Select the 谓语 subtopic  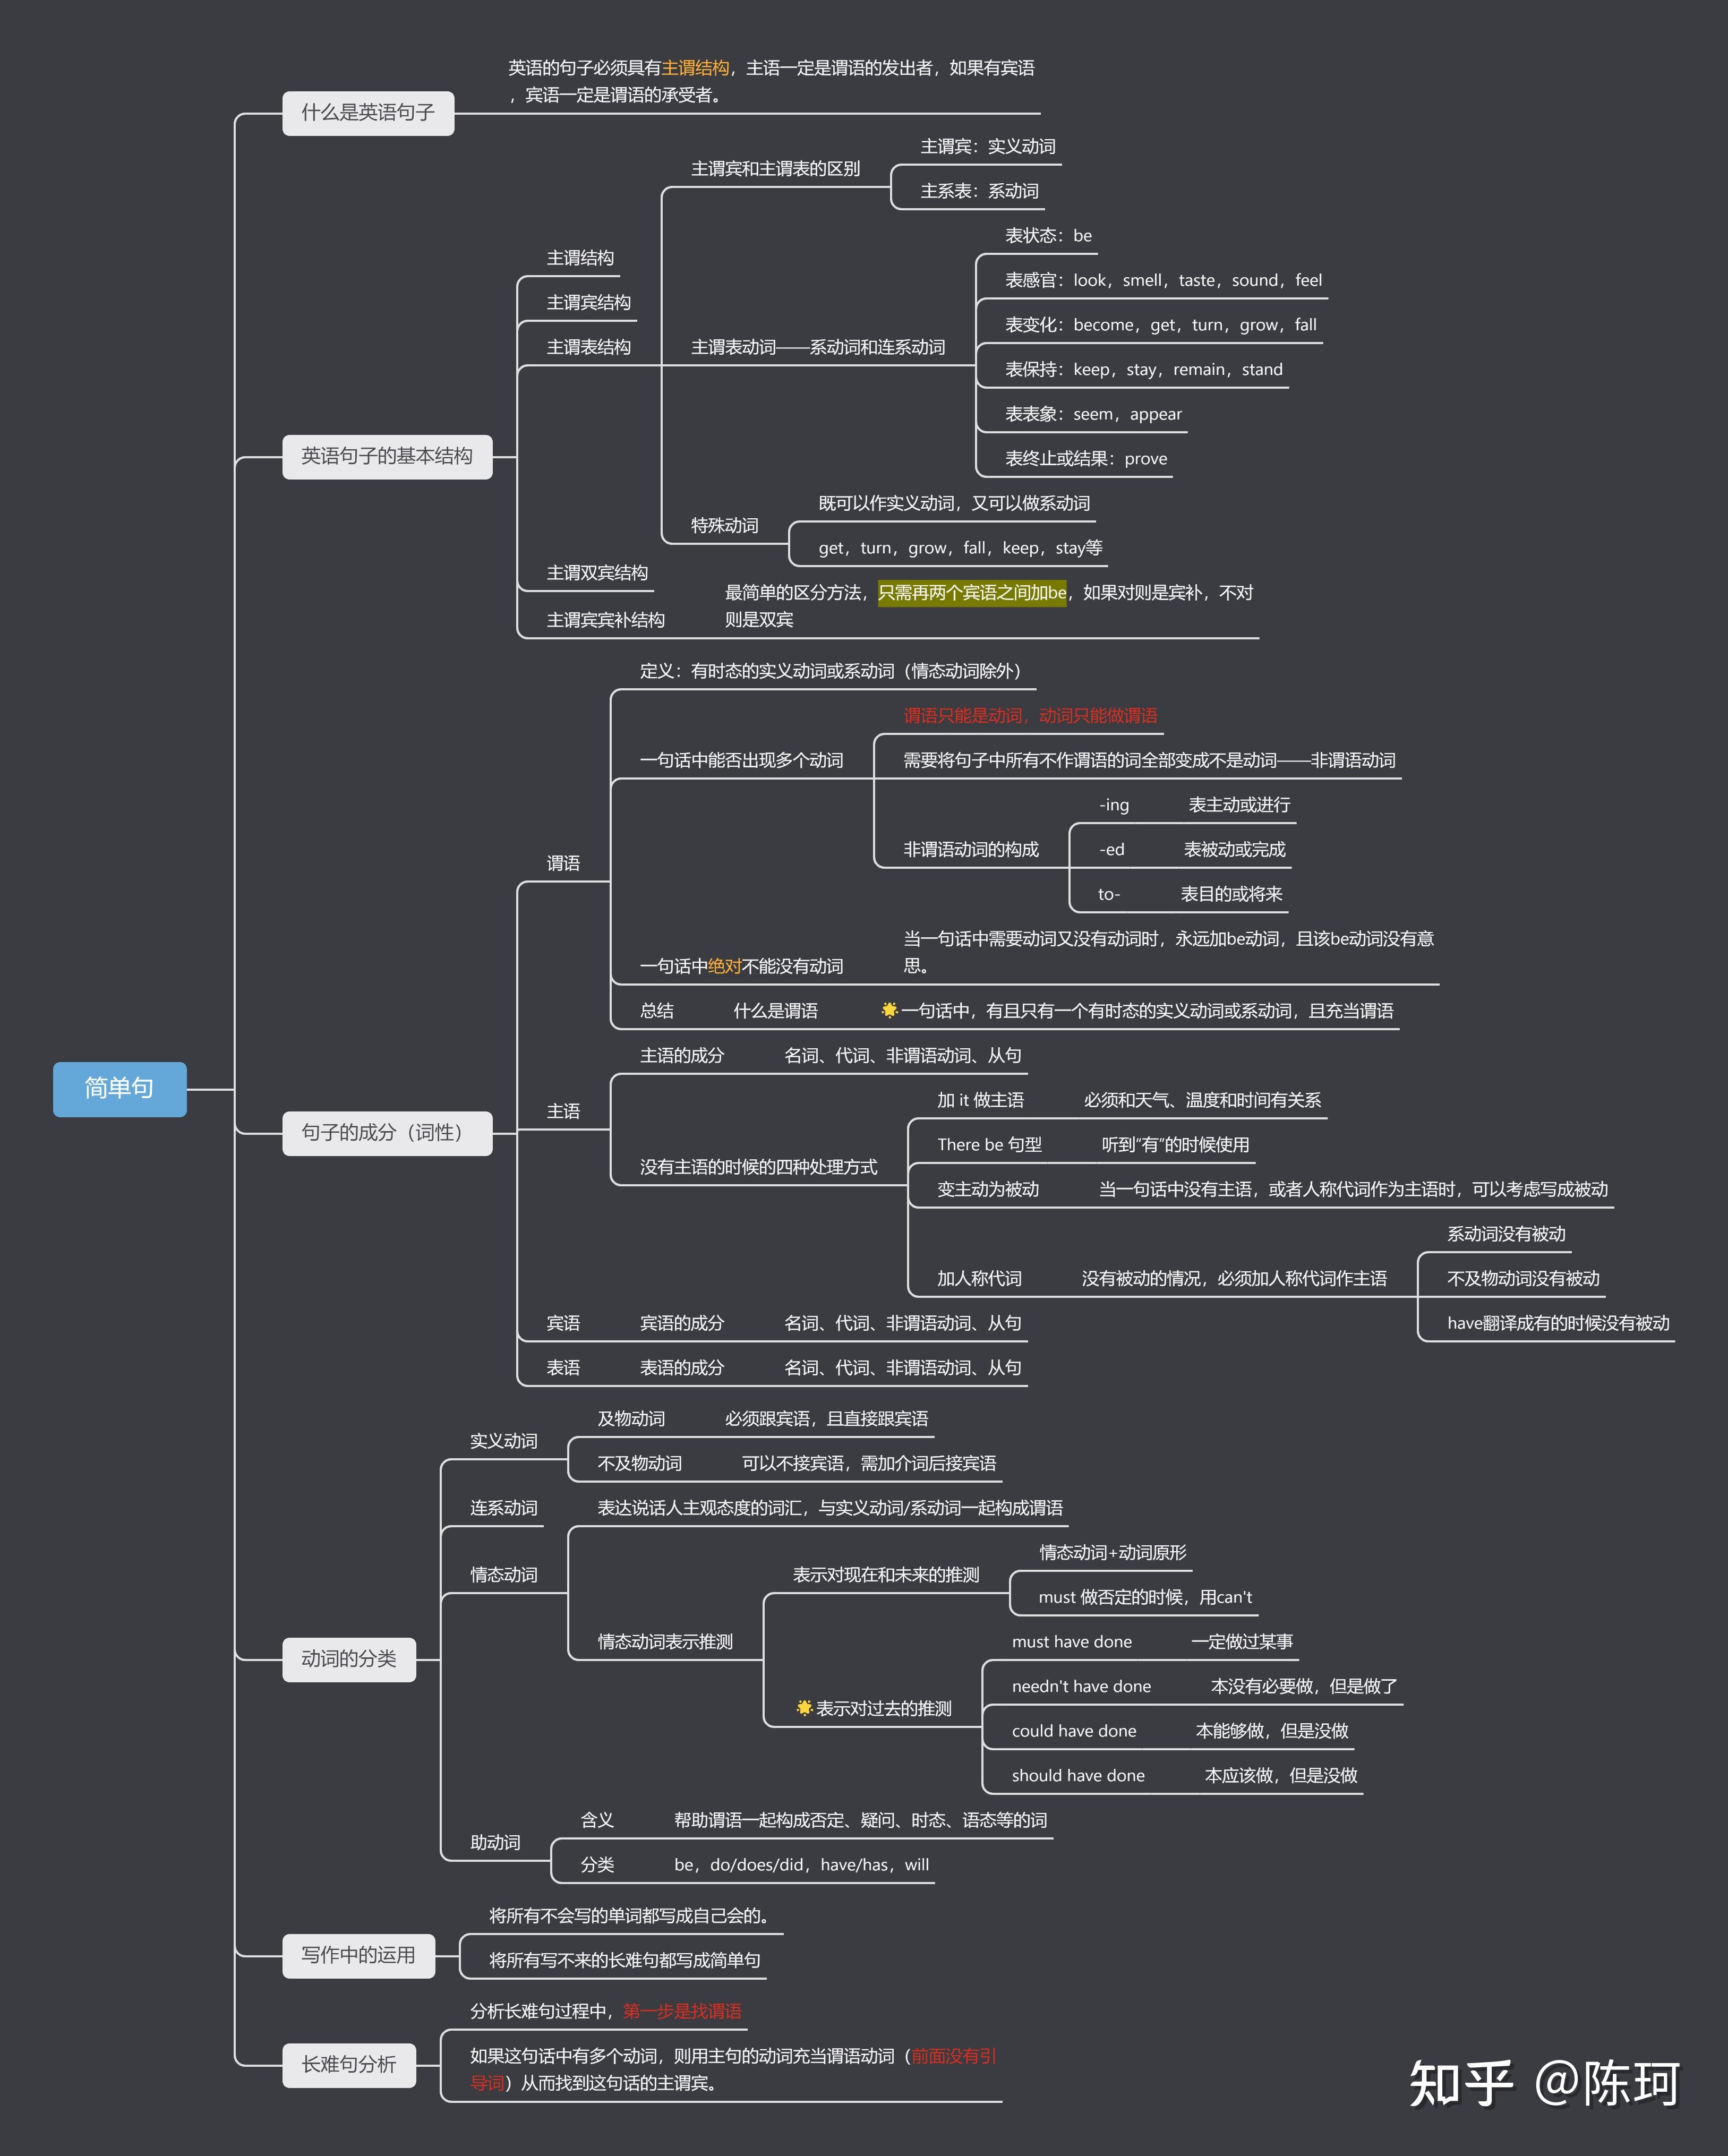pyautogui.click(x=563, y=863)
